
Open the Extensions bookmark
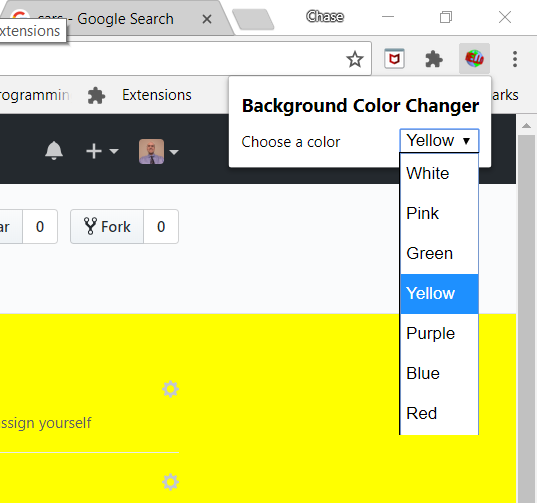(x=139, y=95)
